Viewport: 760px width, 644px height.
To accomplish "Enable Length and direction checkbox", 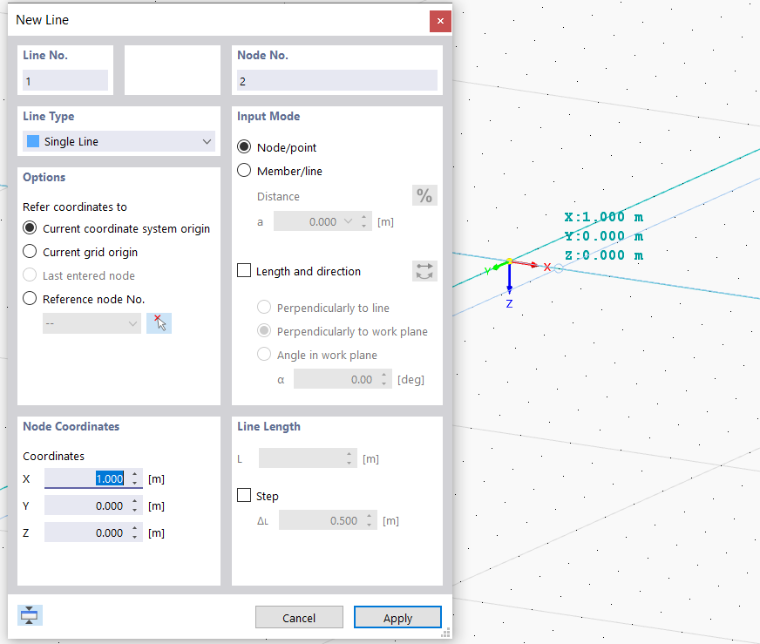I will 244,270.
